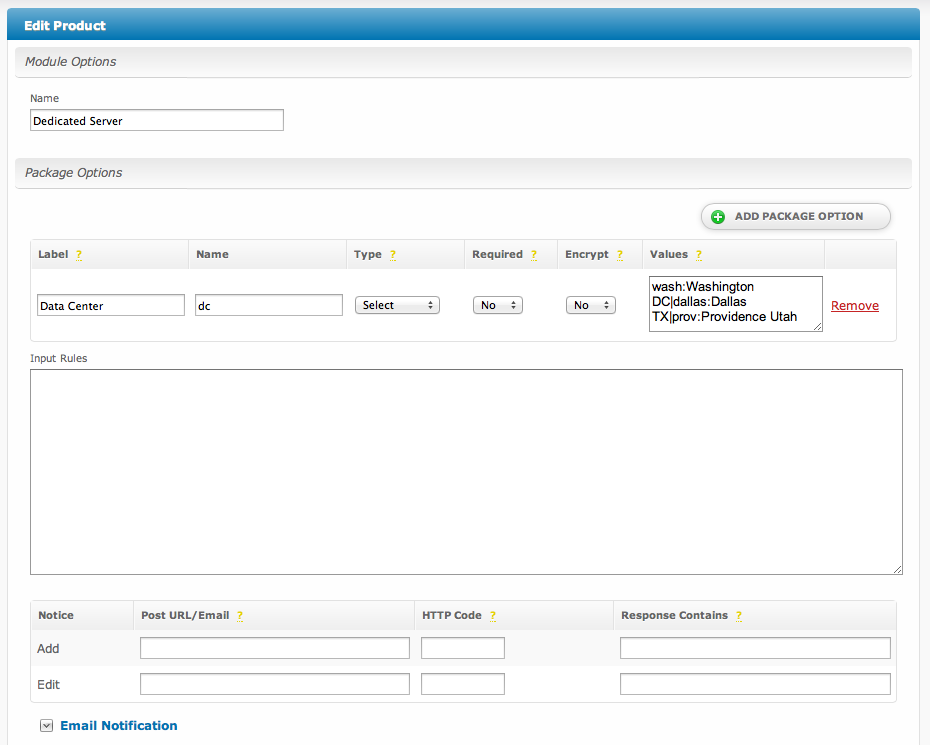This screenshot has width=930, height=745.
Task: Click the help icon beside HTTP Code
Action: 493,616
